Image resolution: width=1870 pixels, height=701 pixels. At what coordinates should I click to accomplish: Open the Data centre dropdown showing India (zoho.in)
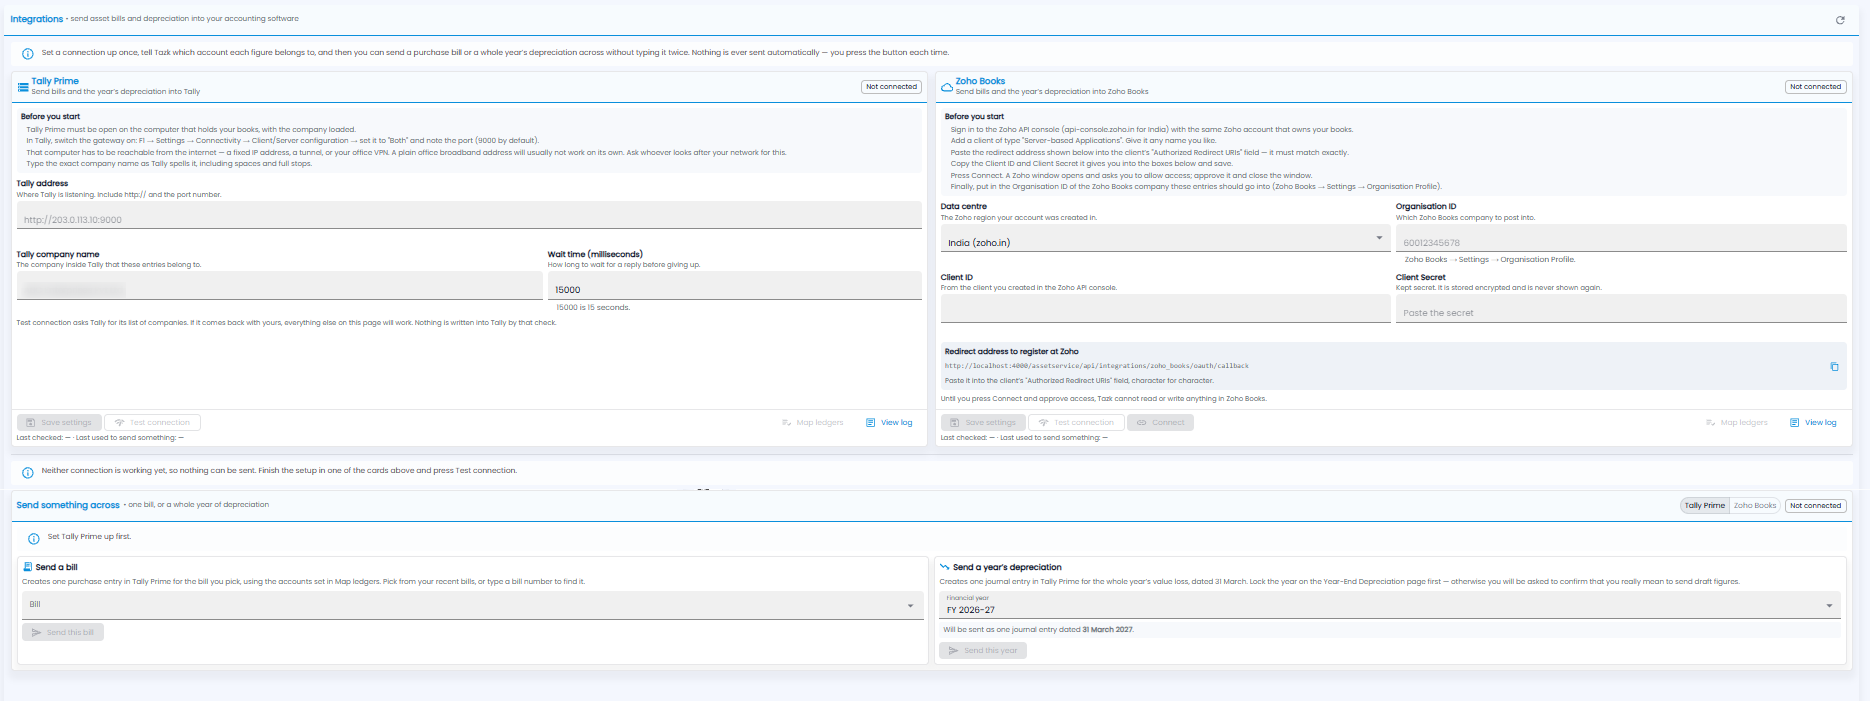point(1165,238)
